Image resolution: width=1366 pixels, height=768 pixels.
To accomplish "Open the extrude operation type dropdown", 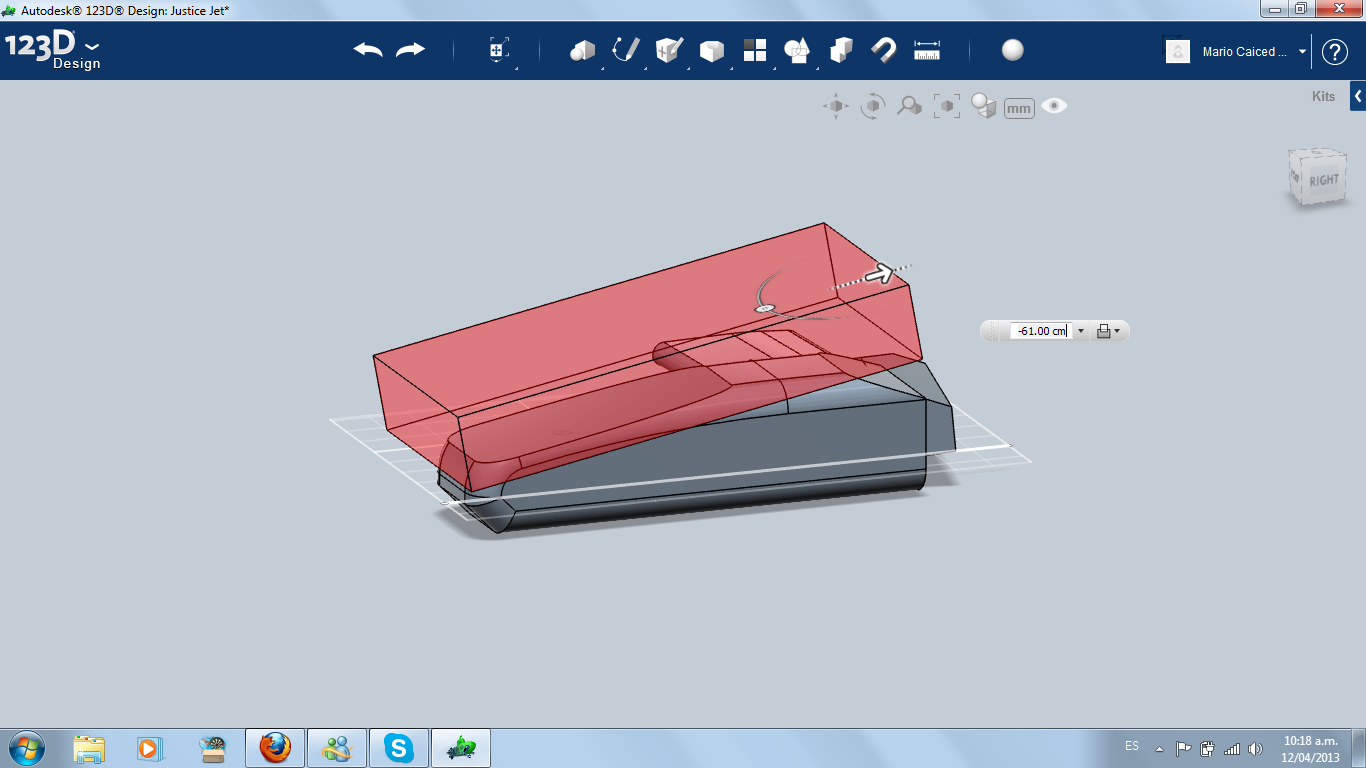I will coord(1108,331).
